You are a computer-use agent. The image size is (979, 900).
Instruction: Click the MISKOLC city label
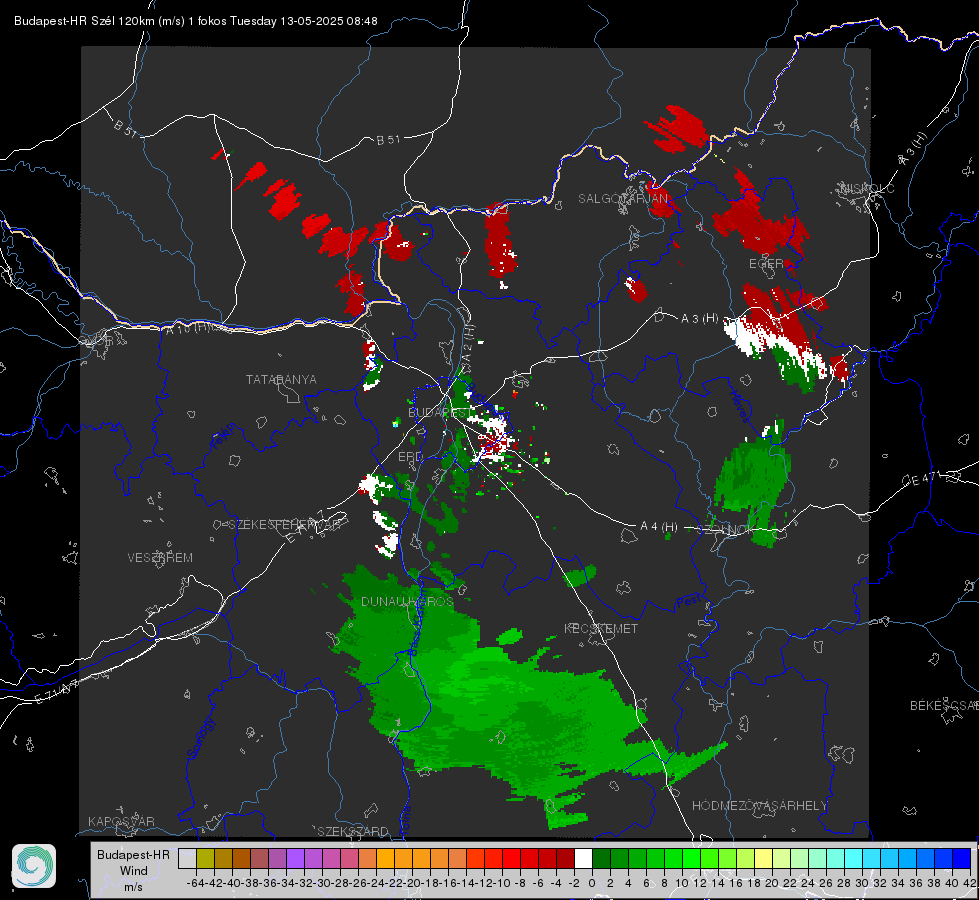coord(868,189)
